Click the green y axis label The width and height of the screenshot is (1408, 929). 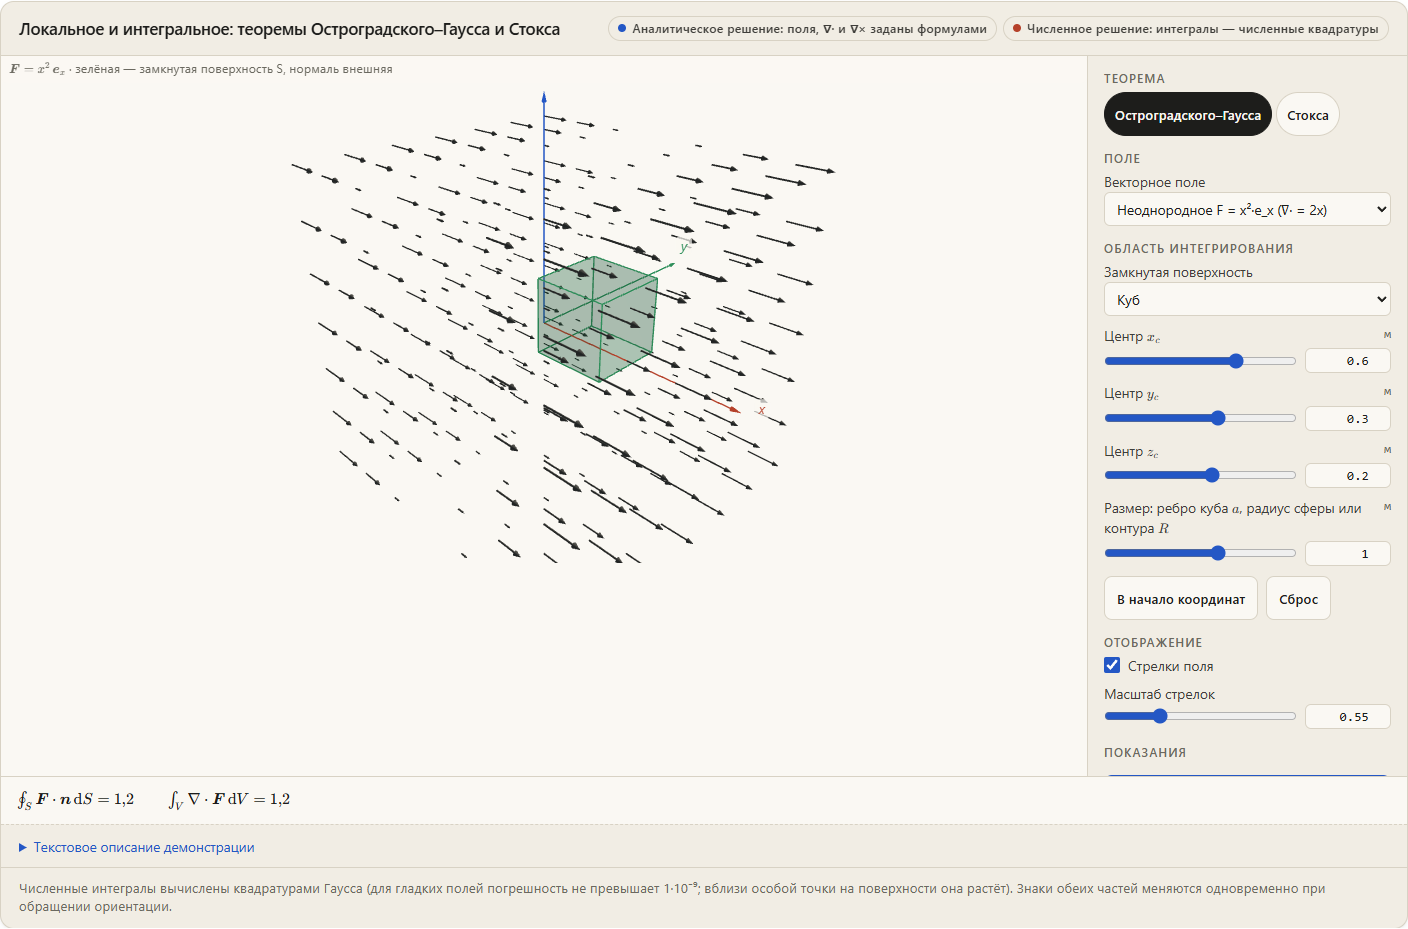(x=685, y=247)
